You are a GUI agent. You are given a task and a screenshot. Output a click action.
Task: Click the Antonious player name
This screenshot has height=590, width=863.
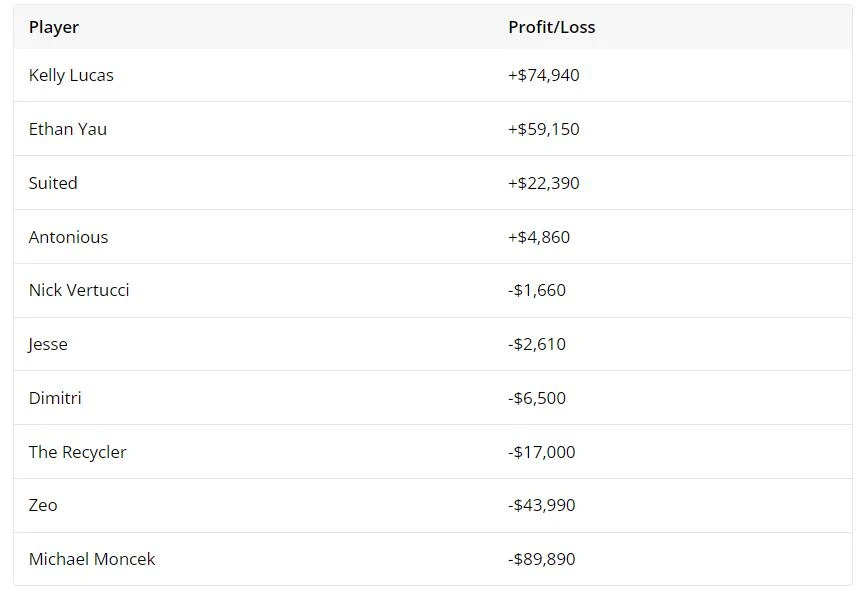68,237
